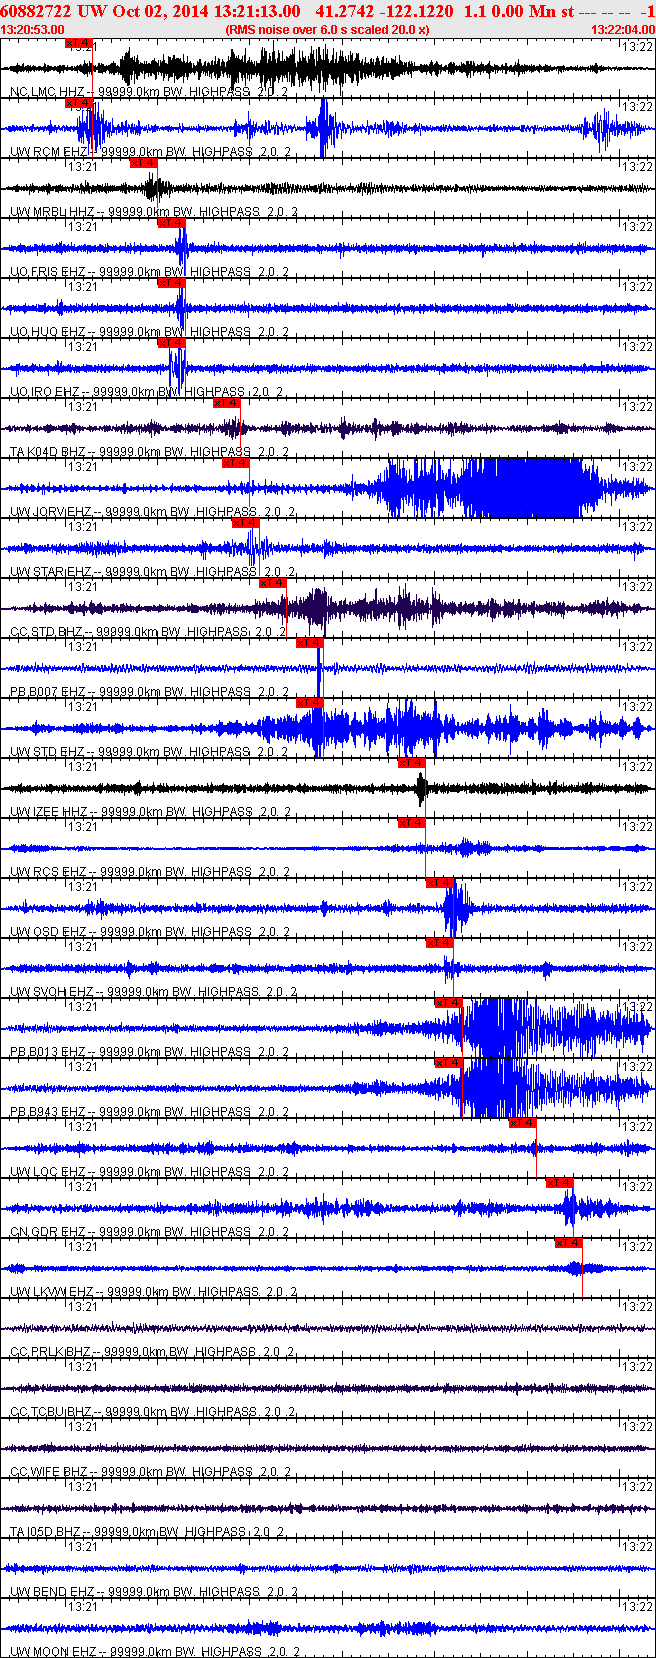Click the red pick marker on NC LMC trace

(78, 43)
